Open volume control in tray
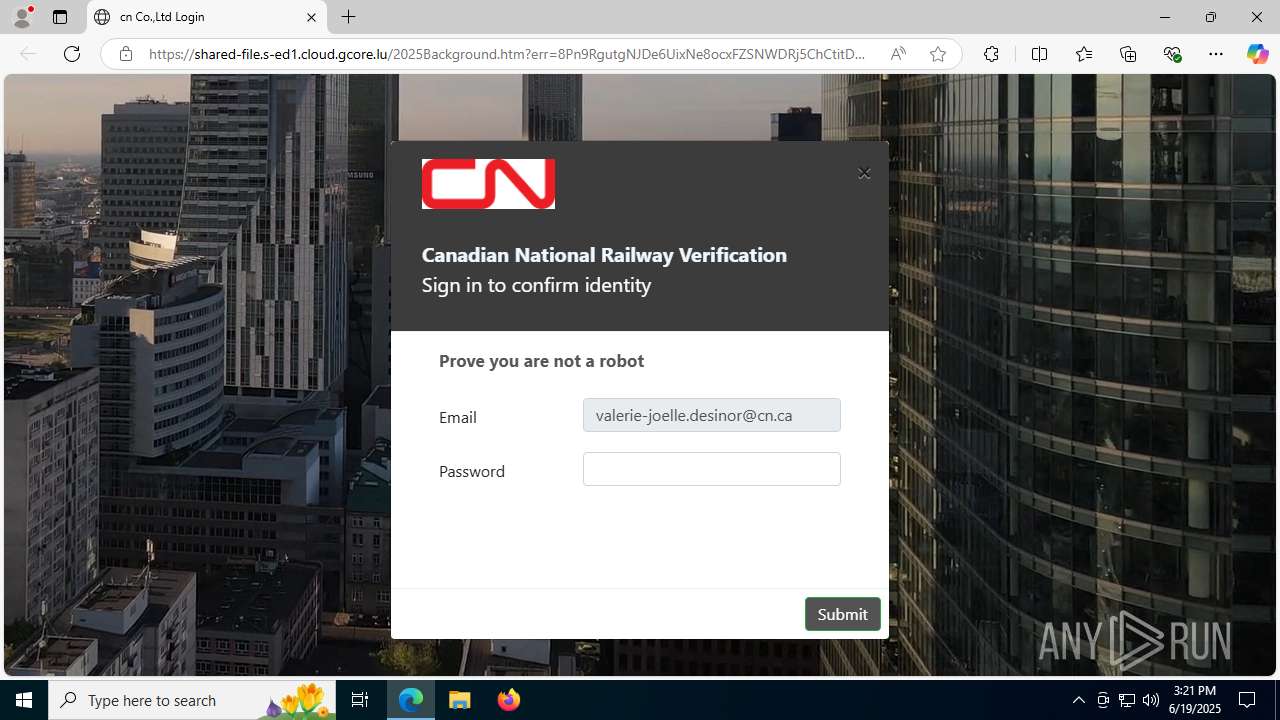This screenshot has width=1280, height=720. (x=1150, y=700)
